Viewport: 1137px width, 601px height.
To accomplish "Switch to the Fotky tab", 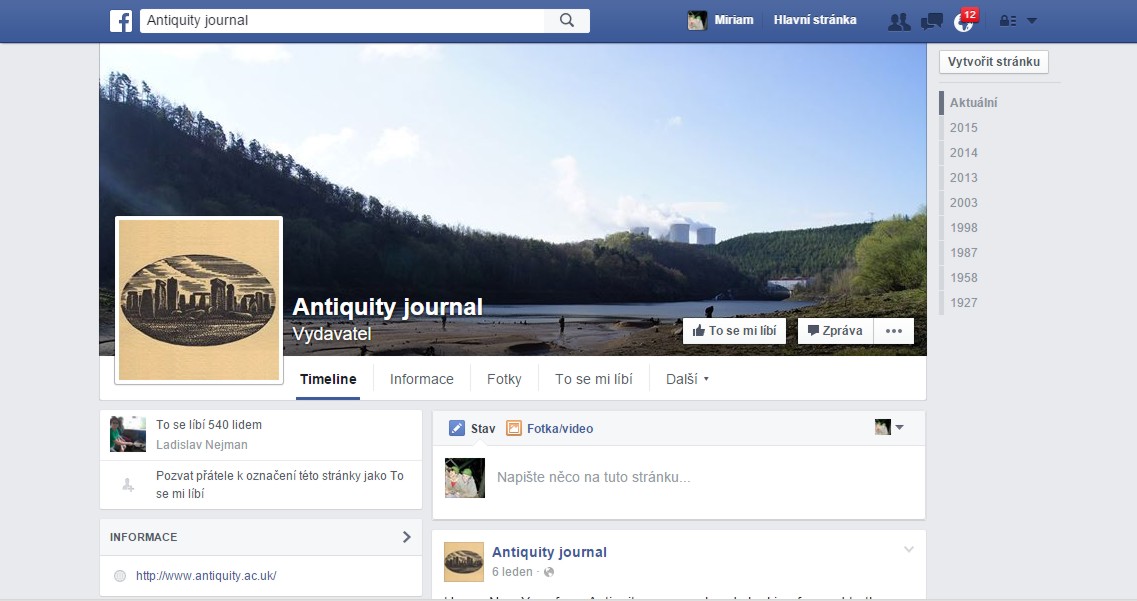I will coord(504,379).
